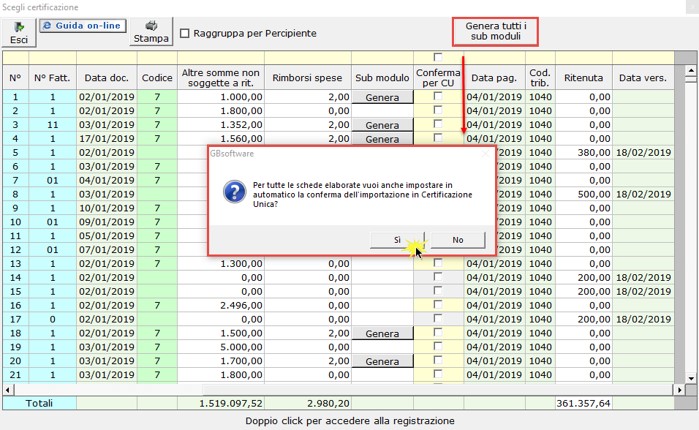The image size is (699, 430).
Task: Confirm with Sì in dialog
Action: (x=397, y=240)
